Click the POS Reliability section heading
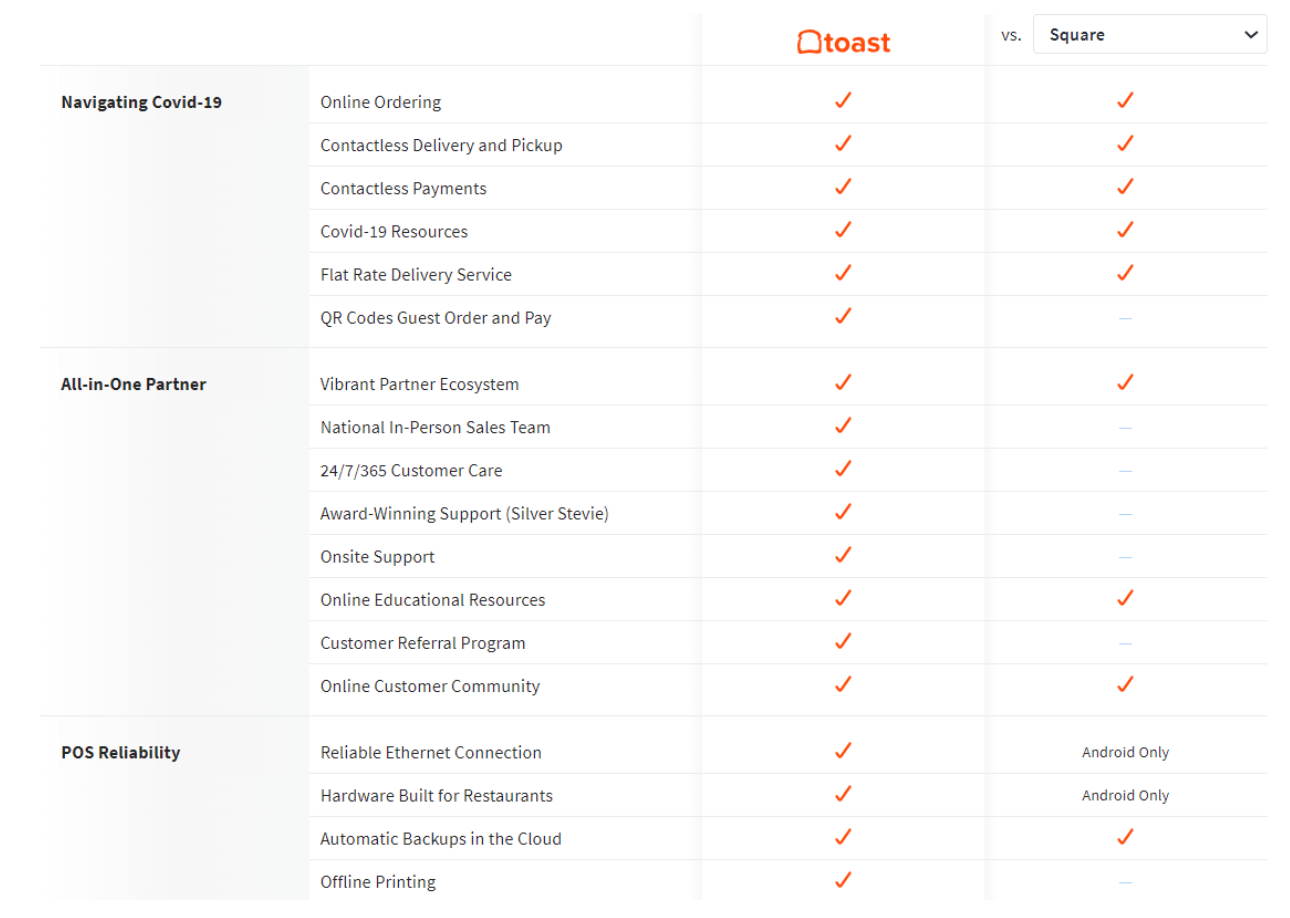This screenshot has width=1290, height=918. (120, 752)
